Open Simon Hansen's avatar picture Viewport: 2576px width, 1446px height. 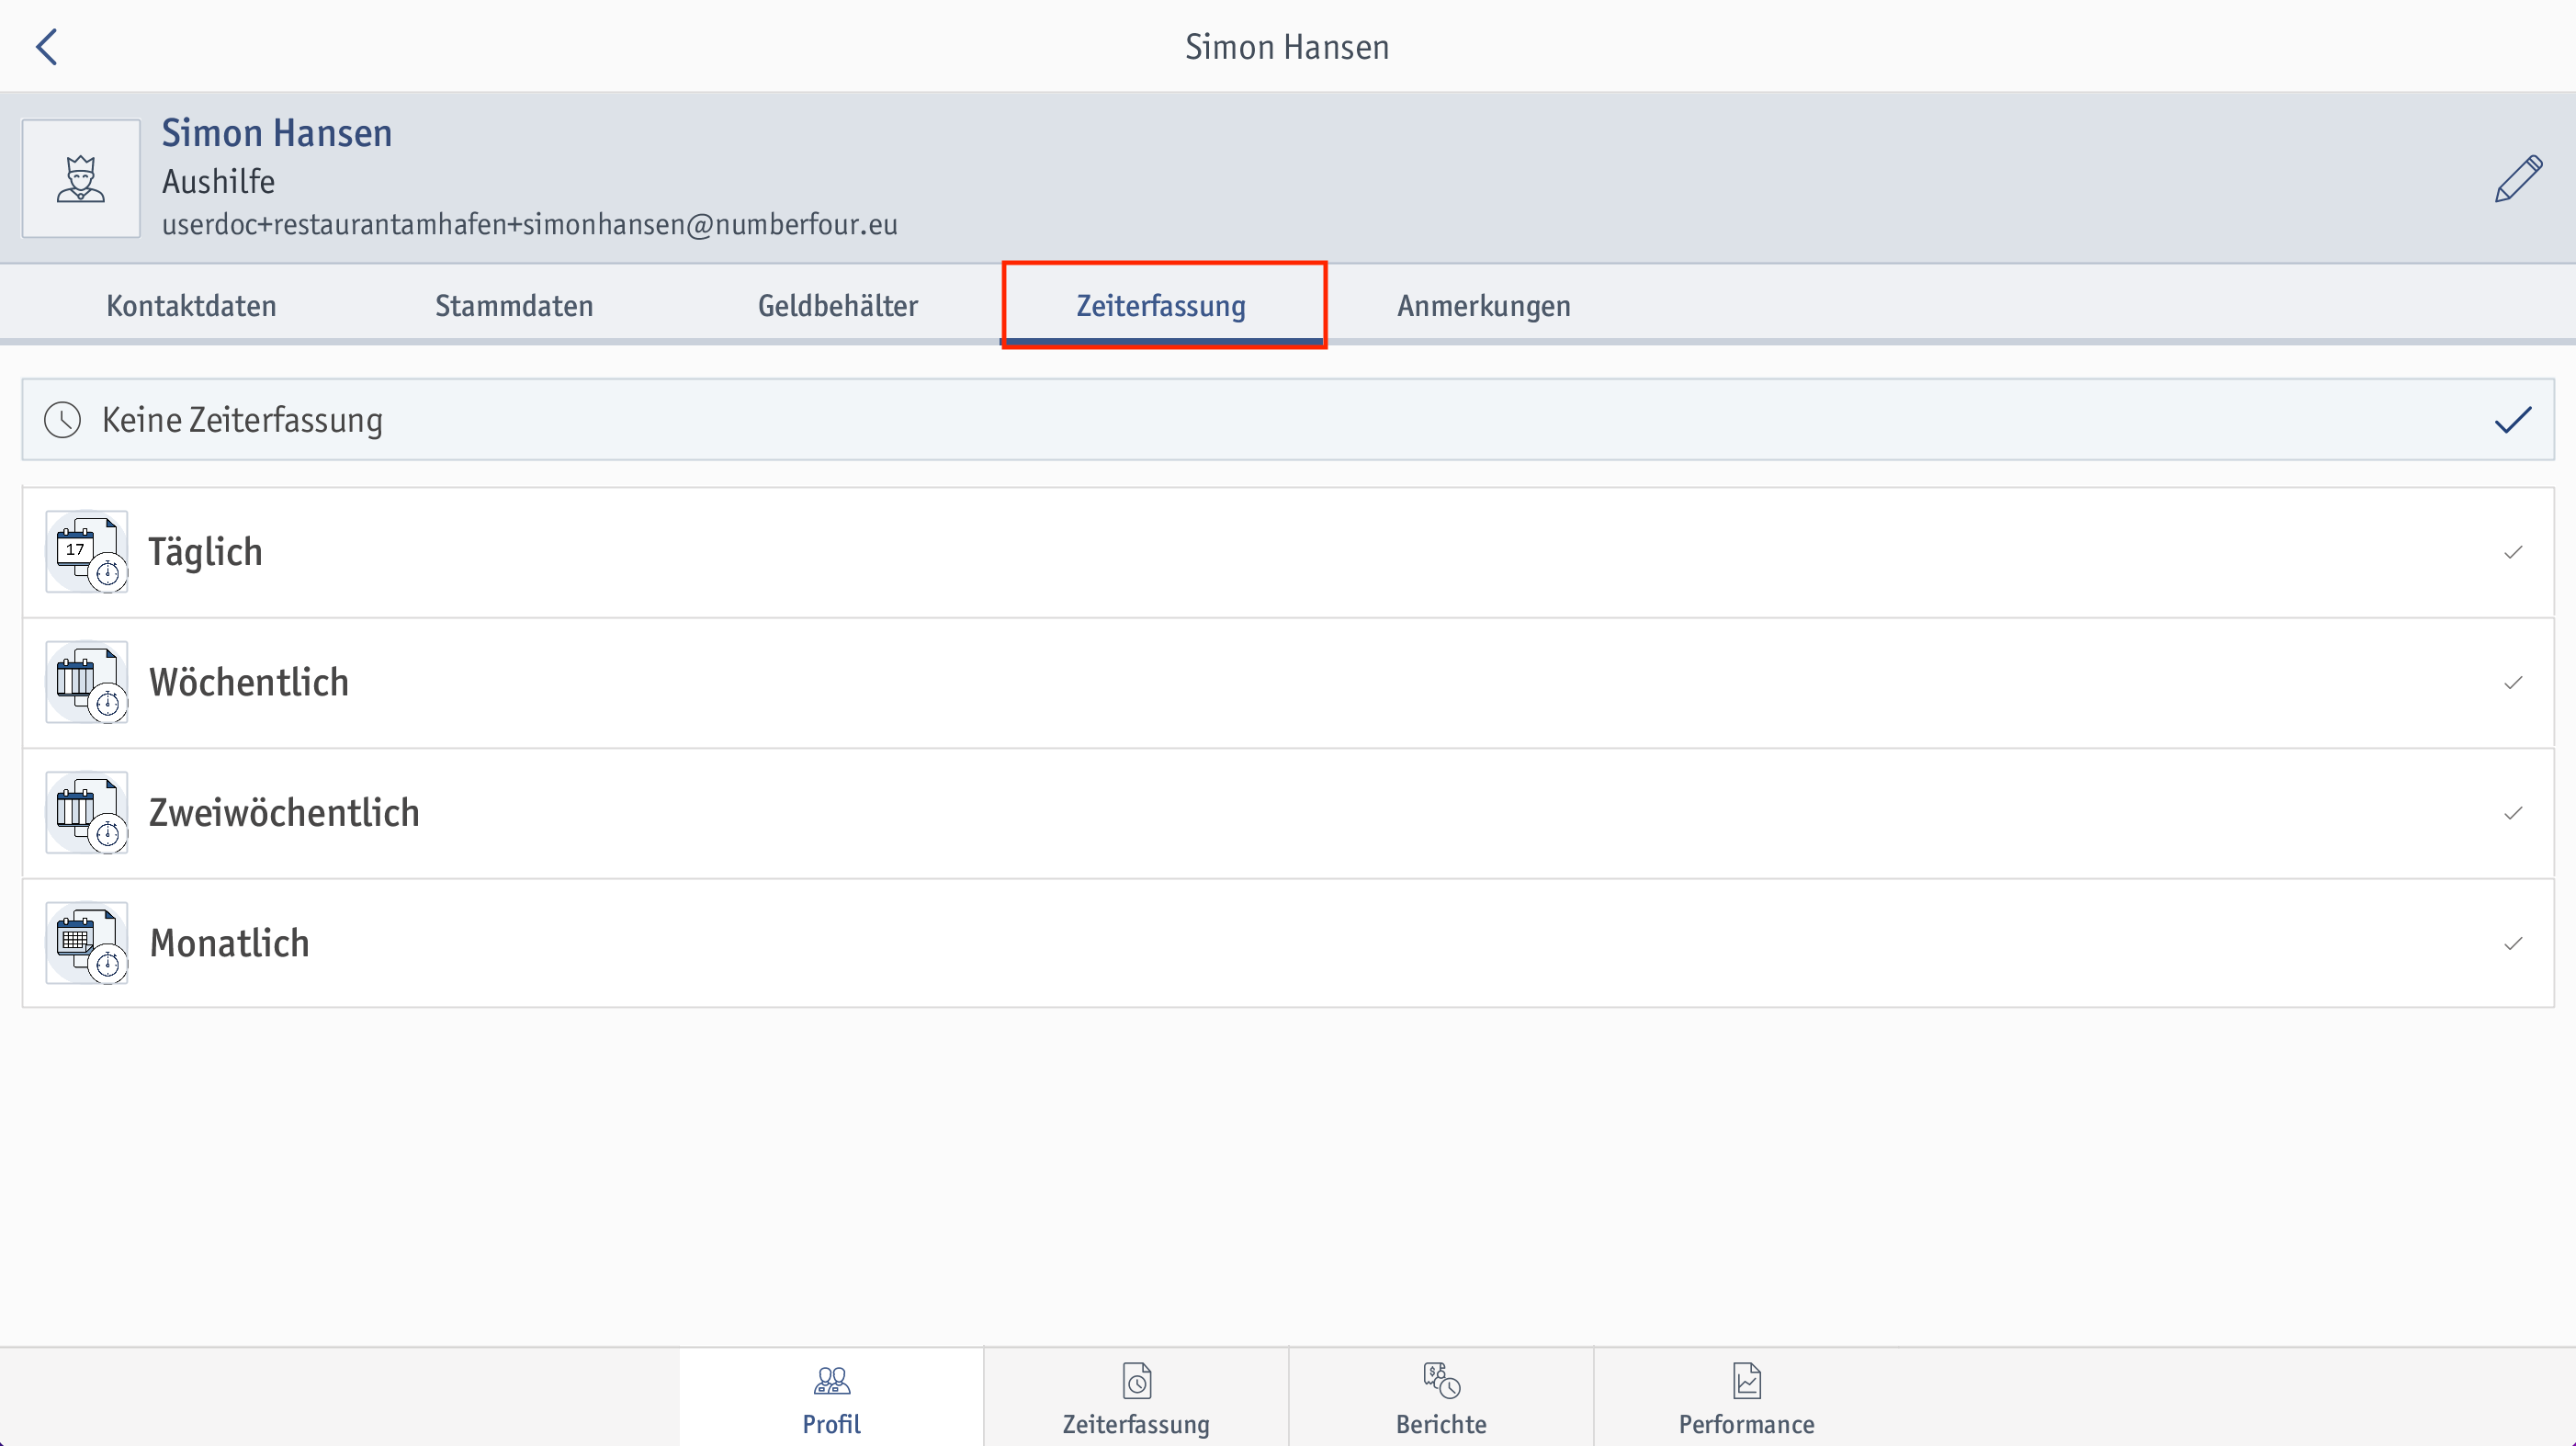point(81,179)
